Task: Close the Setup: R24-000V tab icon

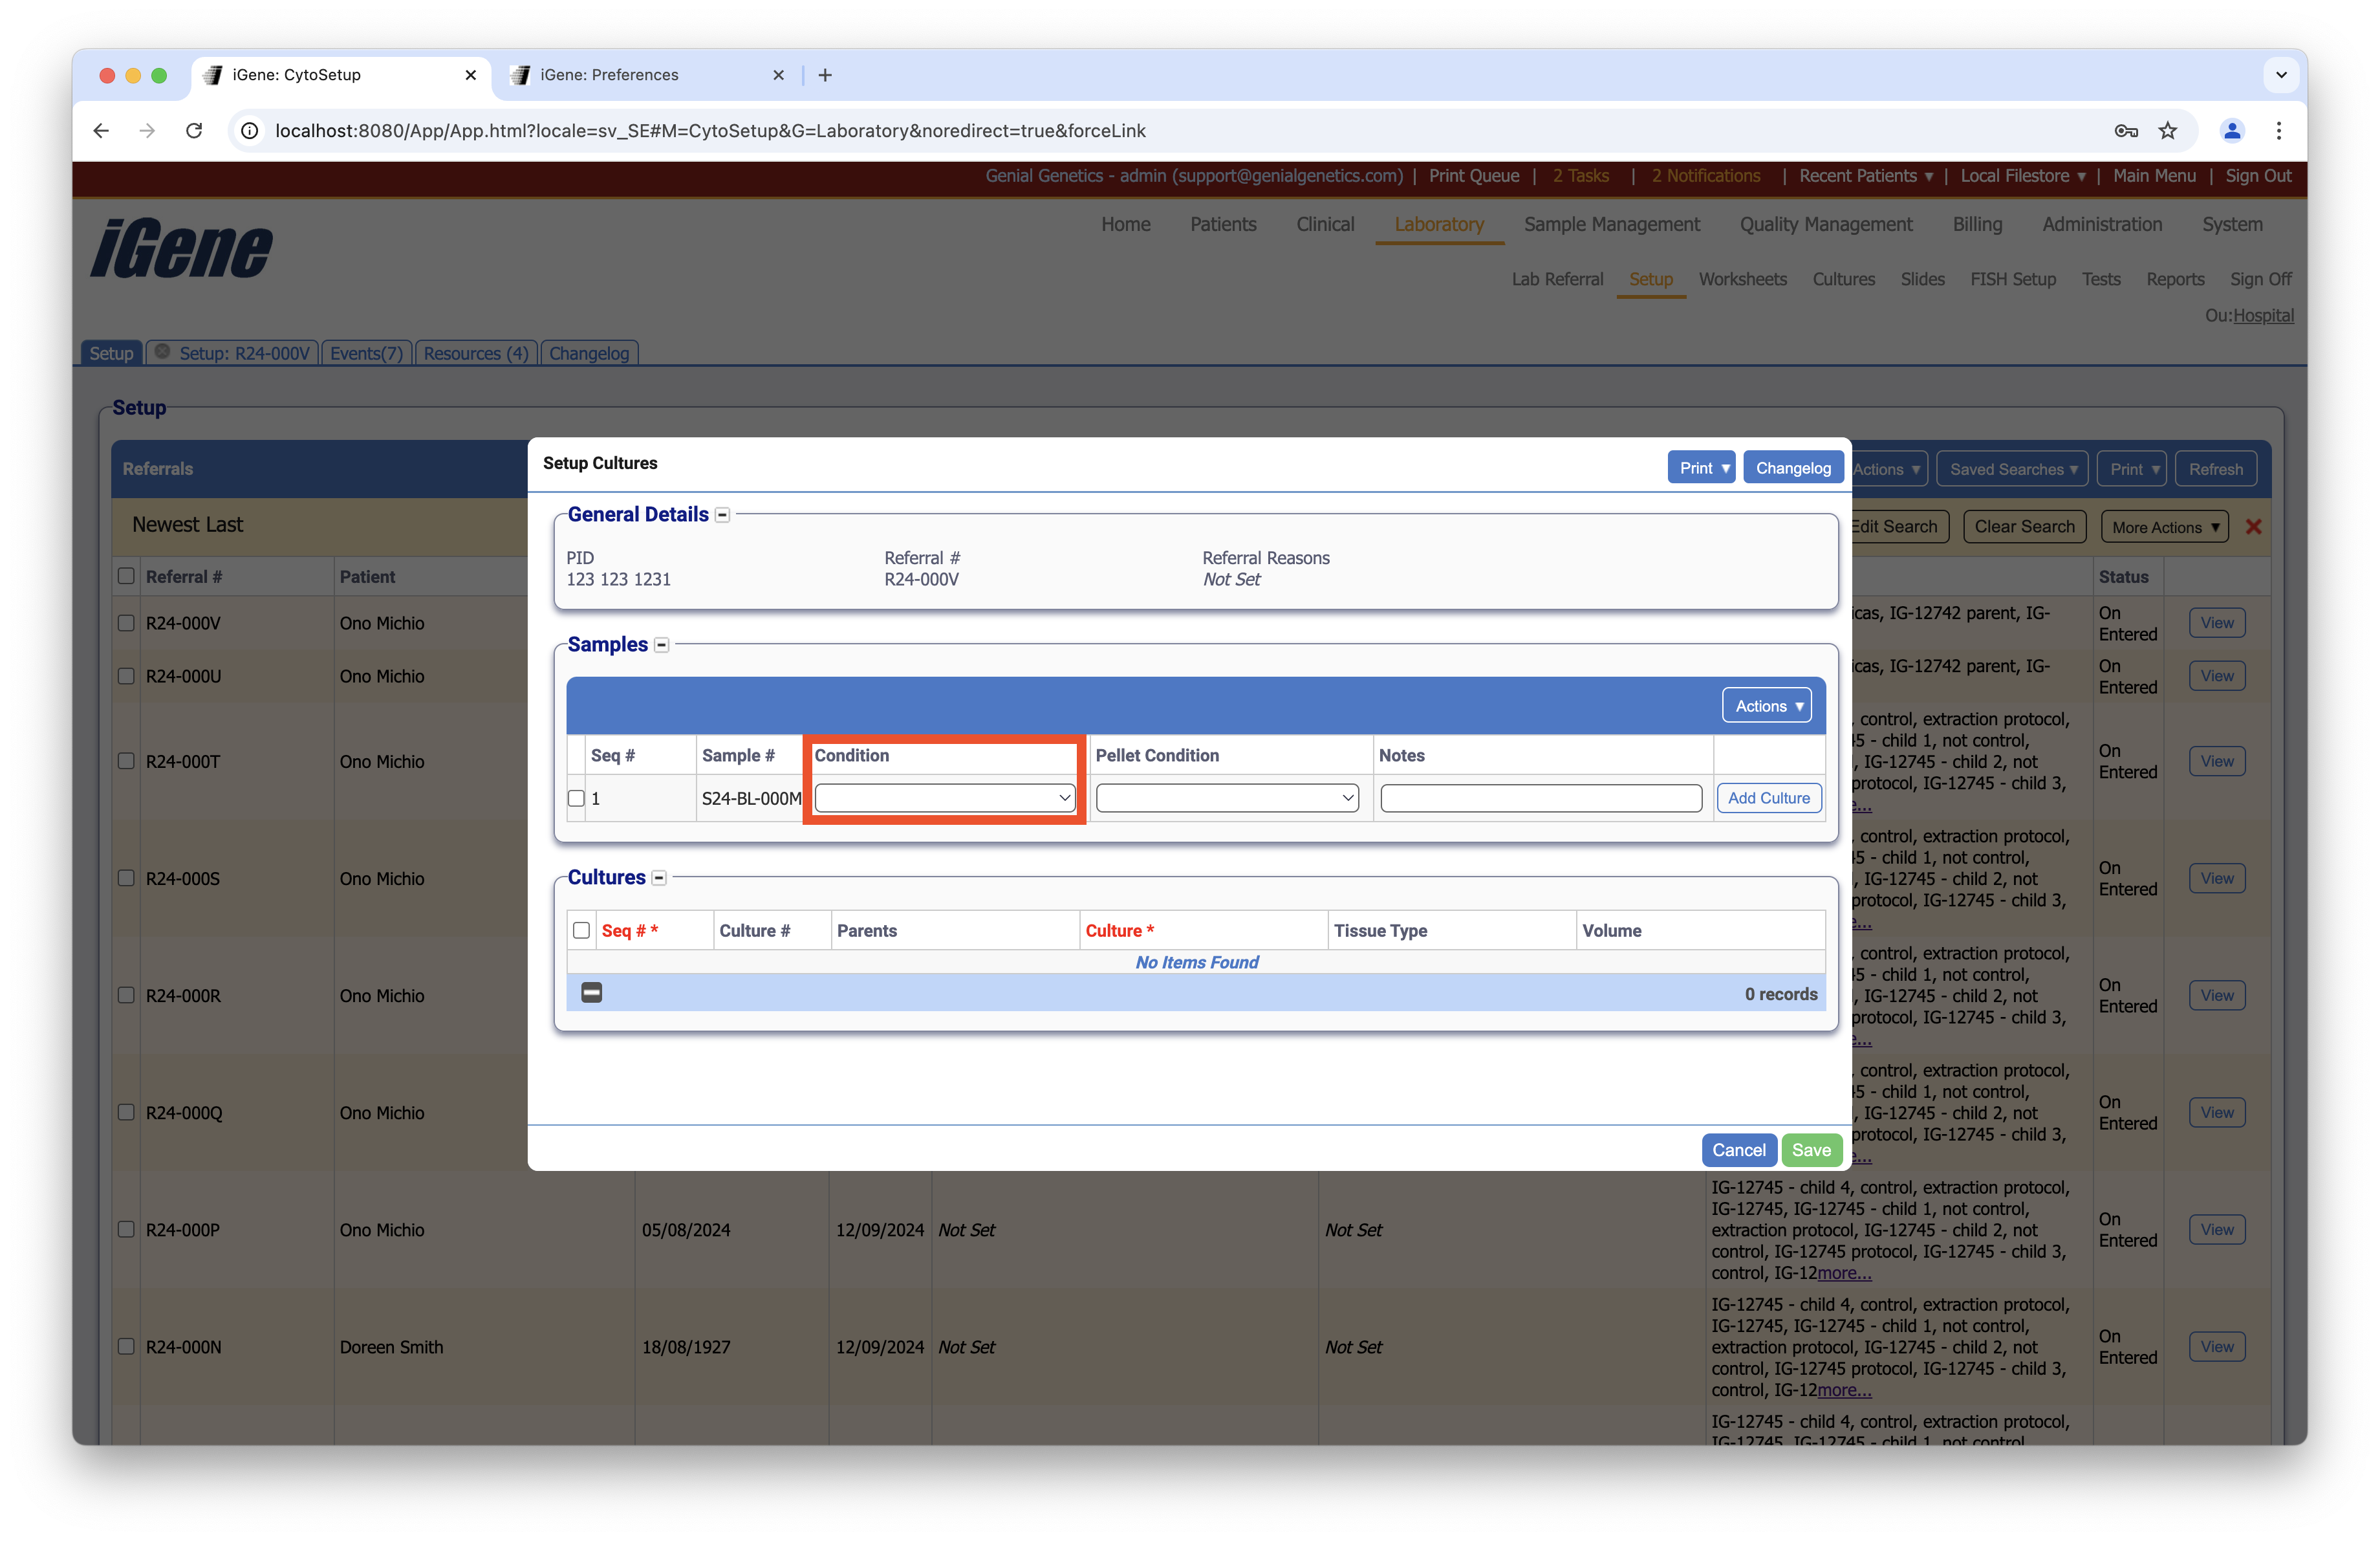Action: click(x=162, y=352)
